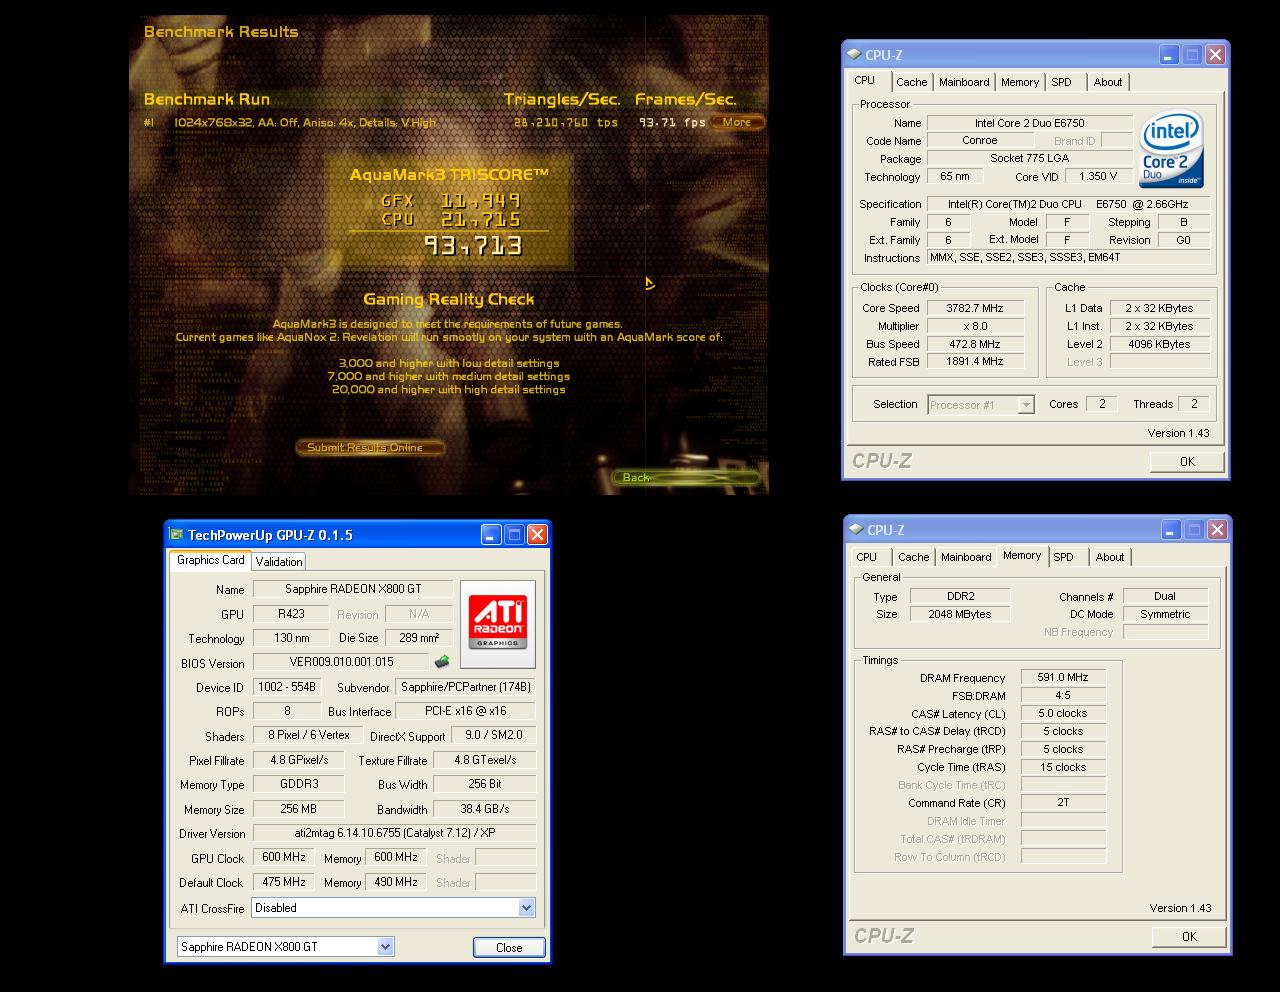Click the DRAM Frequency 591.0 MHz field

(1063, 677)
